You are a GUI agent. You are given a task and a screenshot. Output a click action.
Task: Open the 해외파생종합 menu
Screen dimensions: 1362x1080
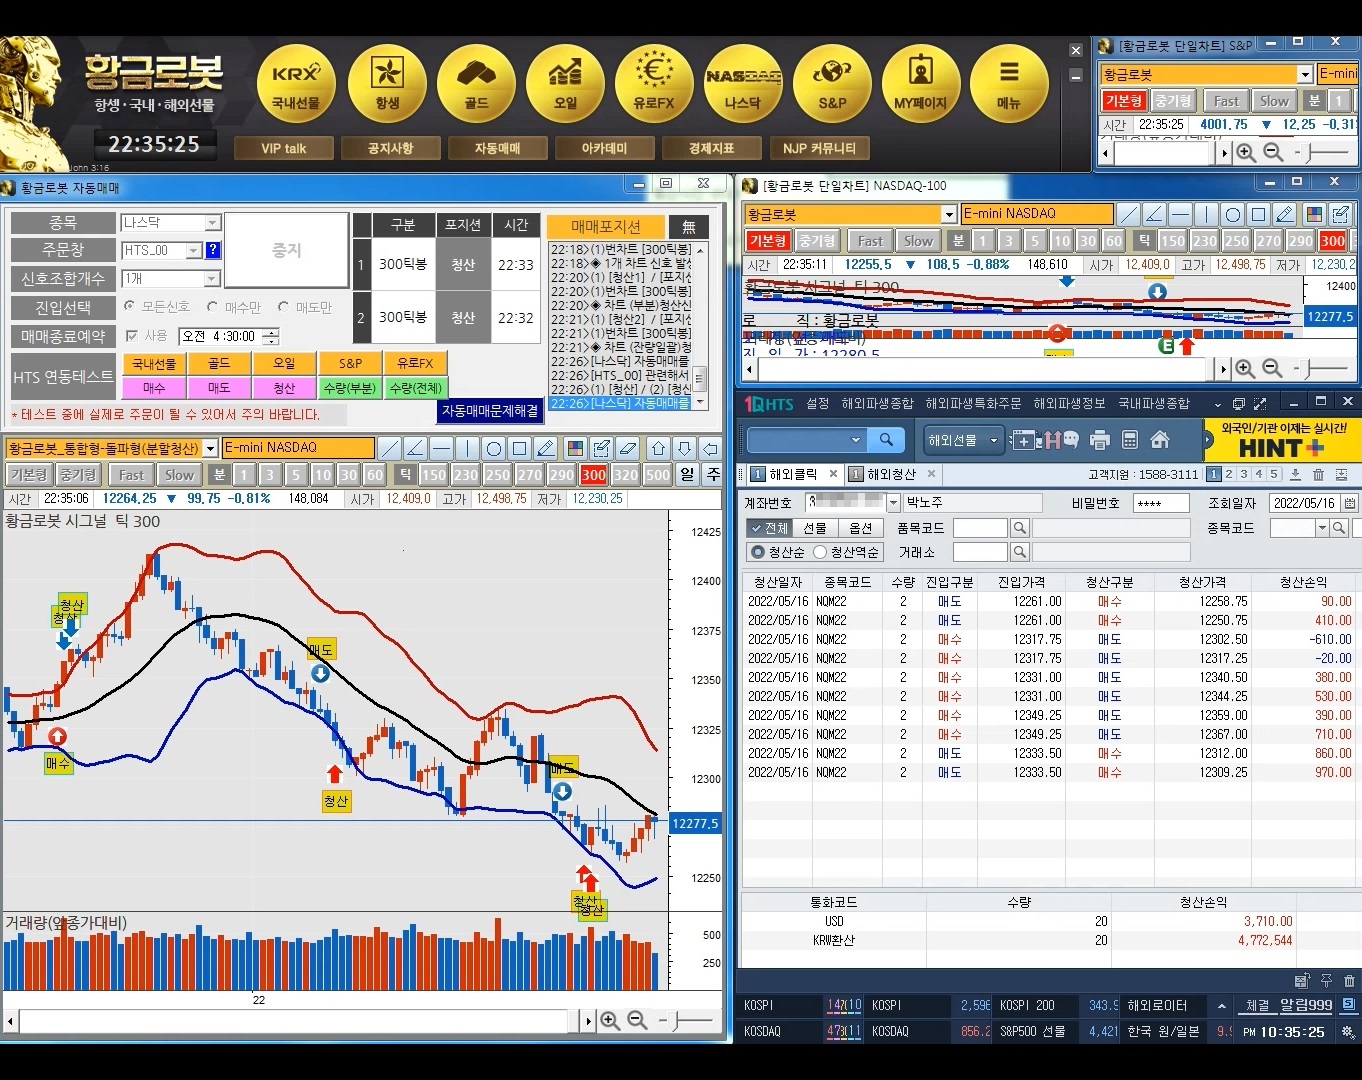click(877, 403)
